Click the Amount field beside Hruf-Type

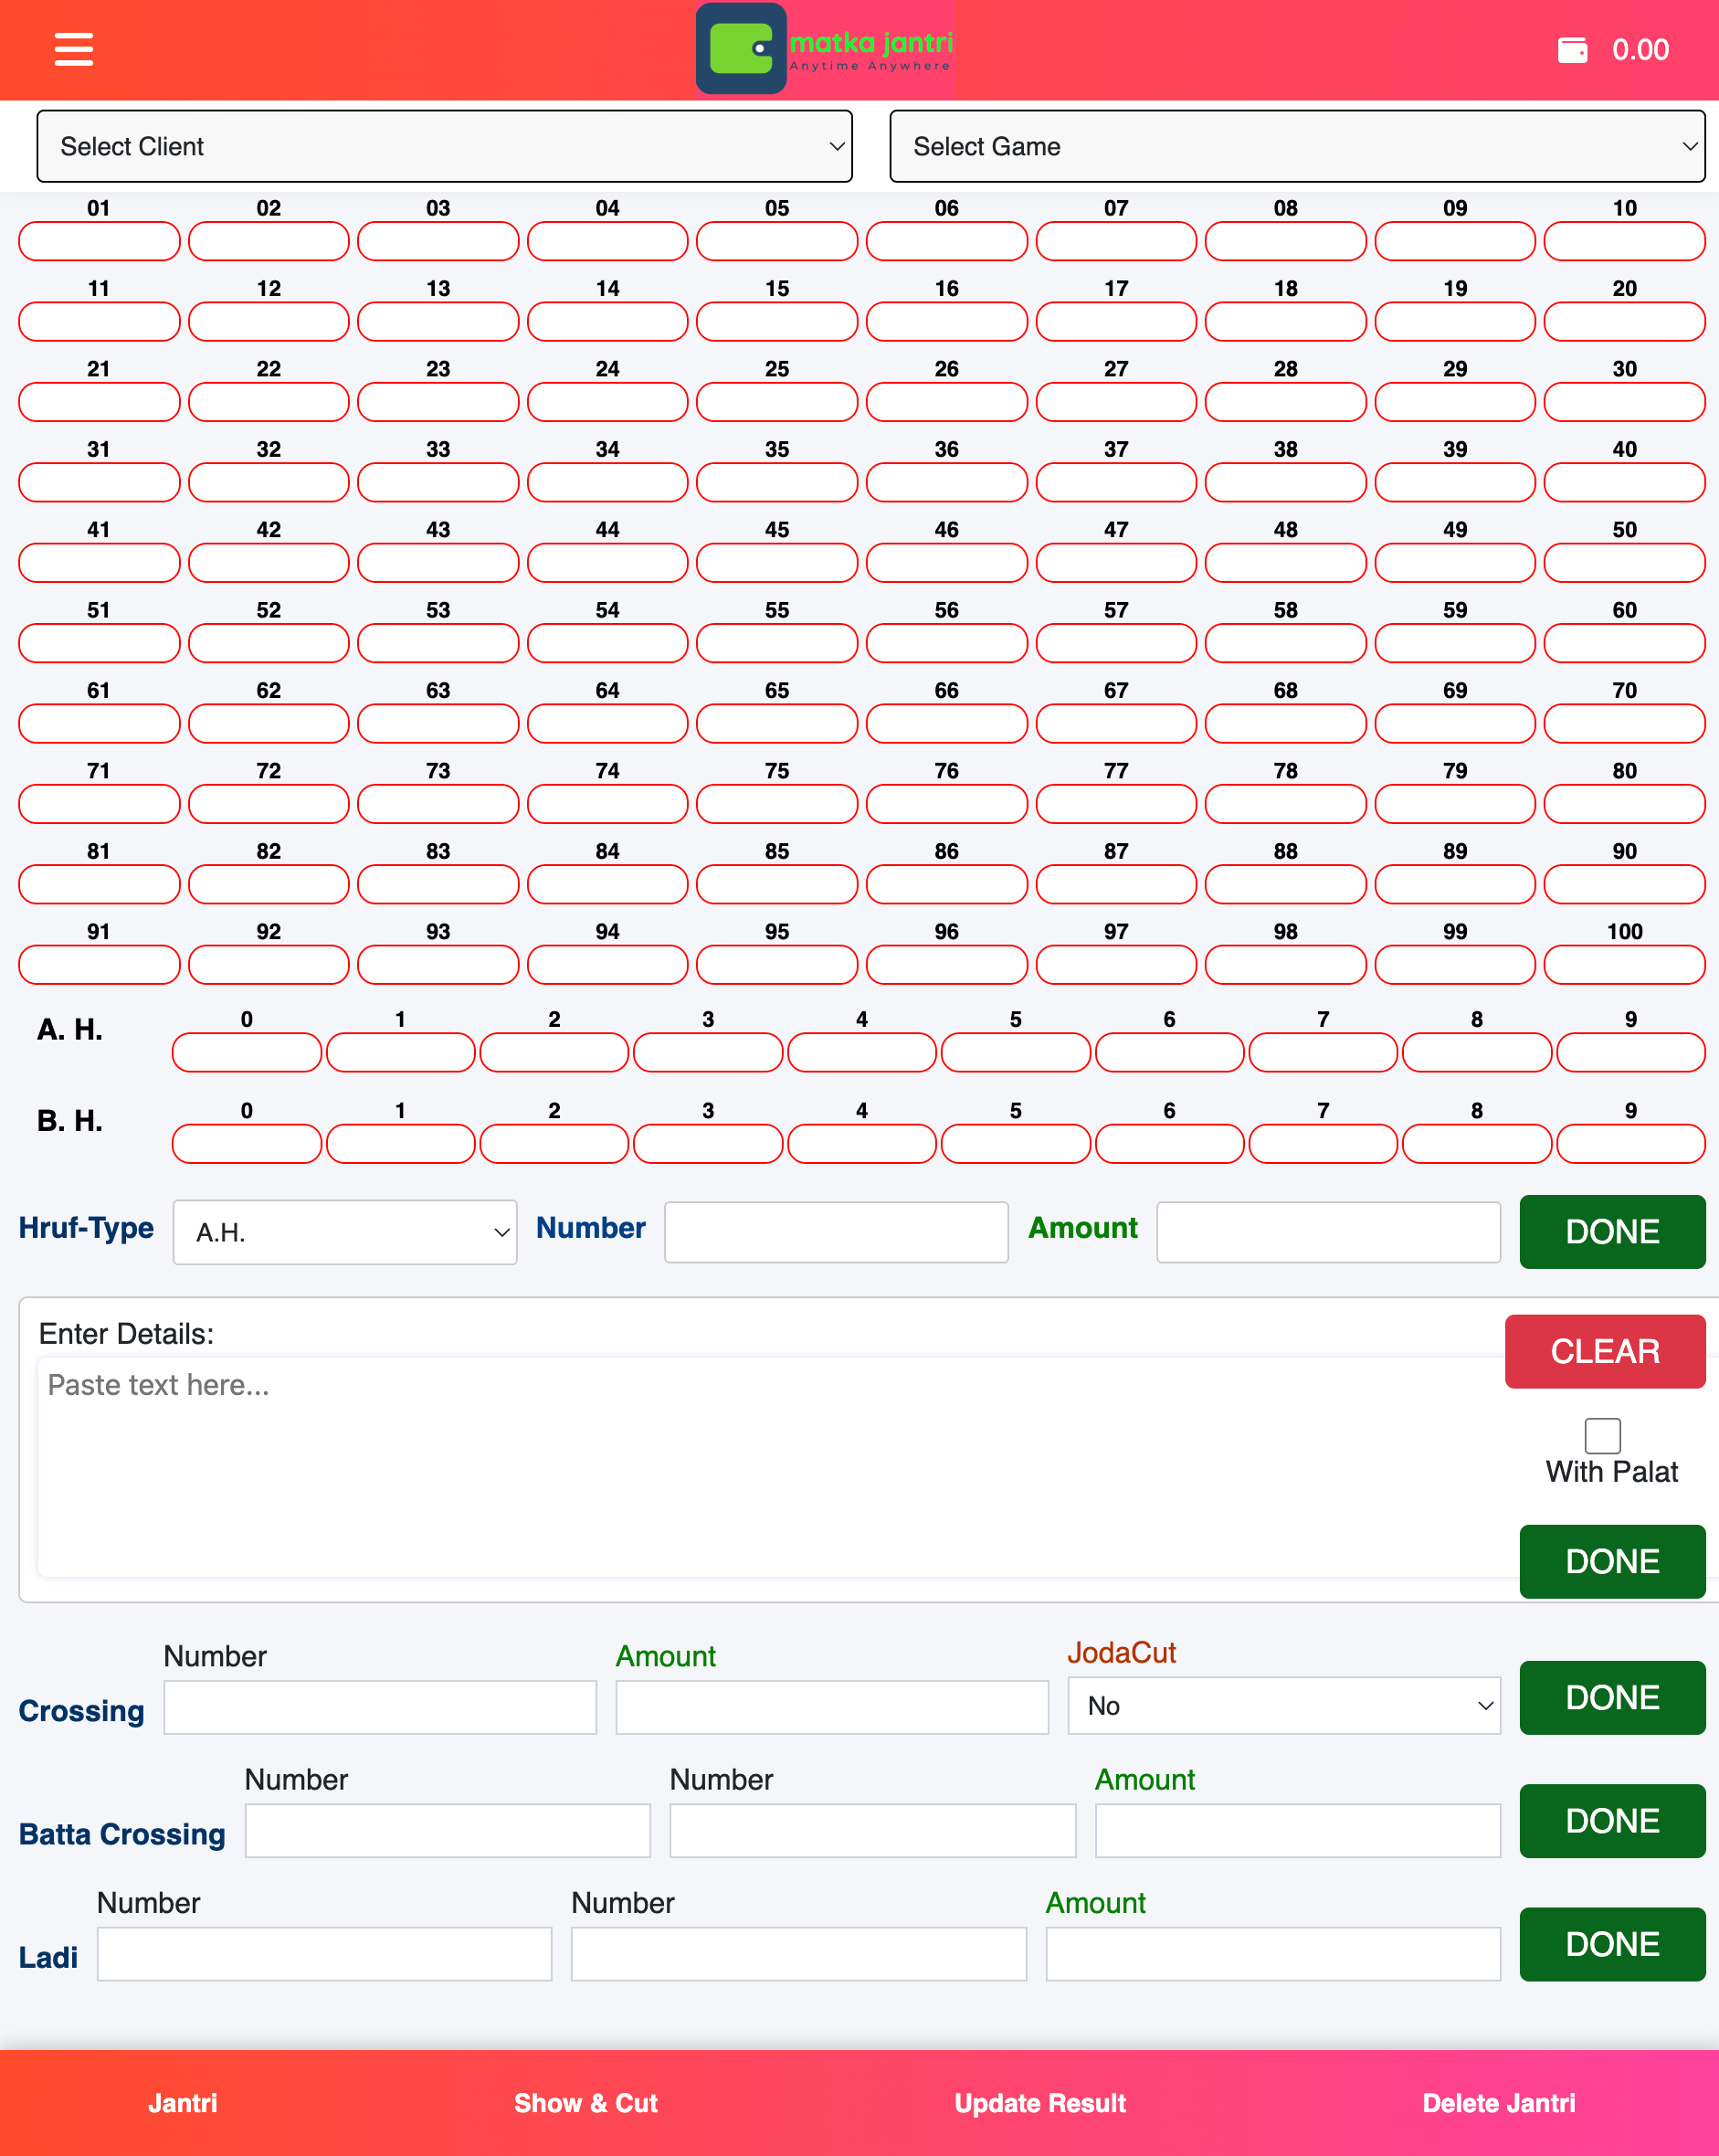tap(1328, 1232)
